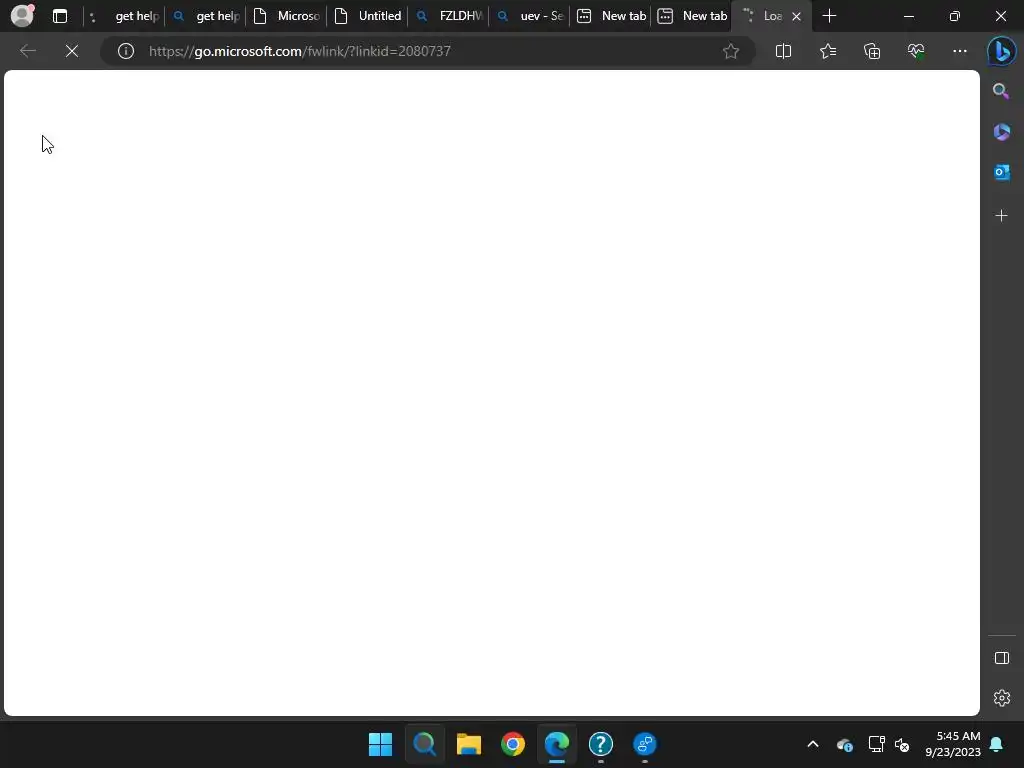The image size is (1024, 768).
Task: Switch to the 'uev - Se' tab
Action: 530,16
